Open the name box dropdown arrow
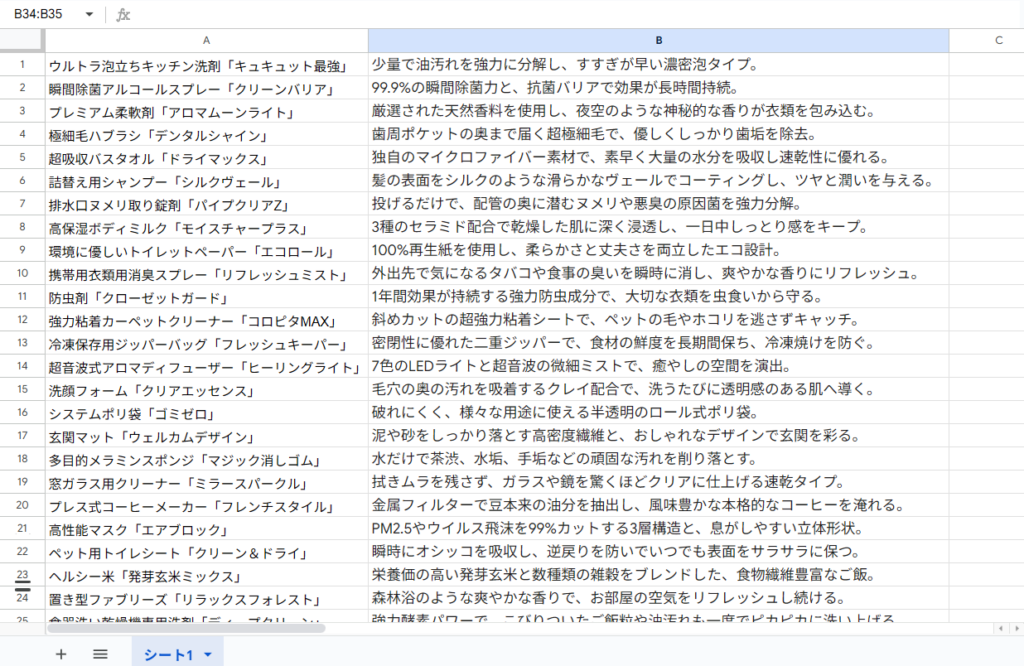This screenshot has width=1024, height=666. tap(89, 15)
